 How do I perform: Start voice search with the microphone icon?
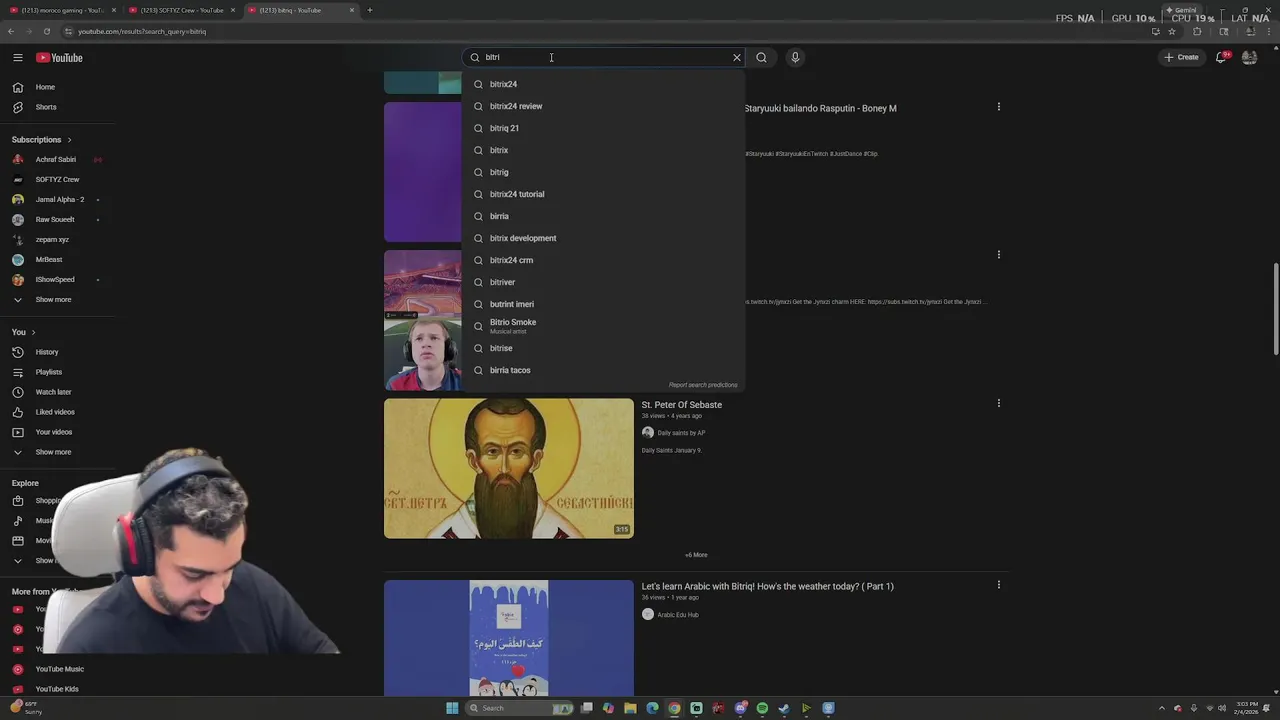coord(795,57)
